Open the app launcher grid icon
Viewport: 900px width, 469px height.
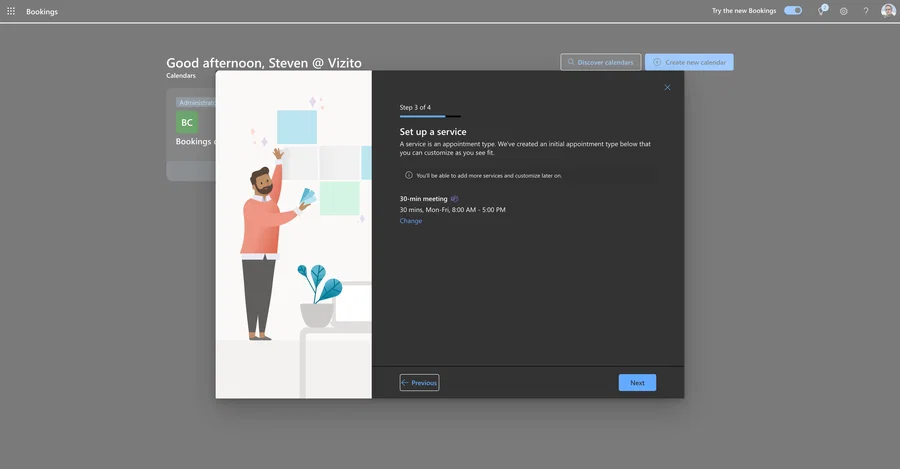[x=11, y=11]
